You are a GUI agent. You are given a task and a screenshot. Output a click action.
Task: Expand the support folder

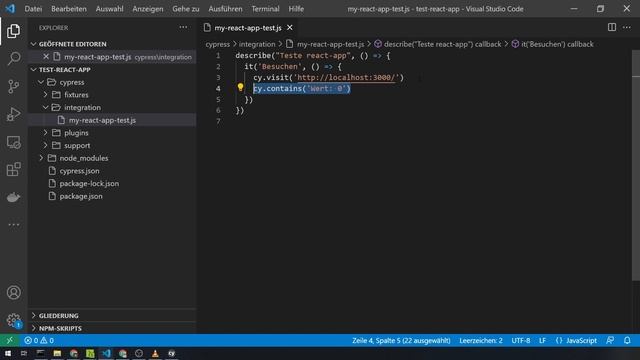click(46, 145)
